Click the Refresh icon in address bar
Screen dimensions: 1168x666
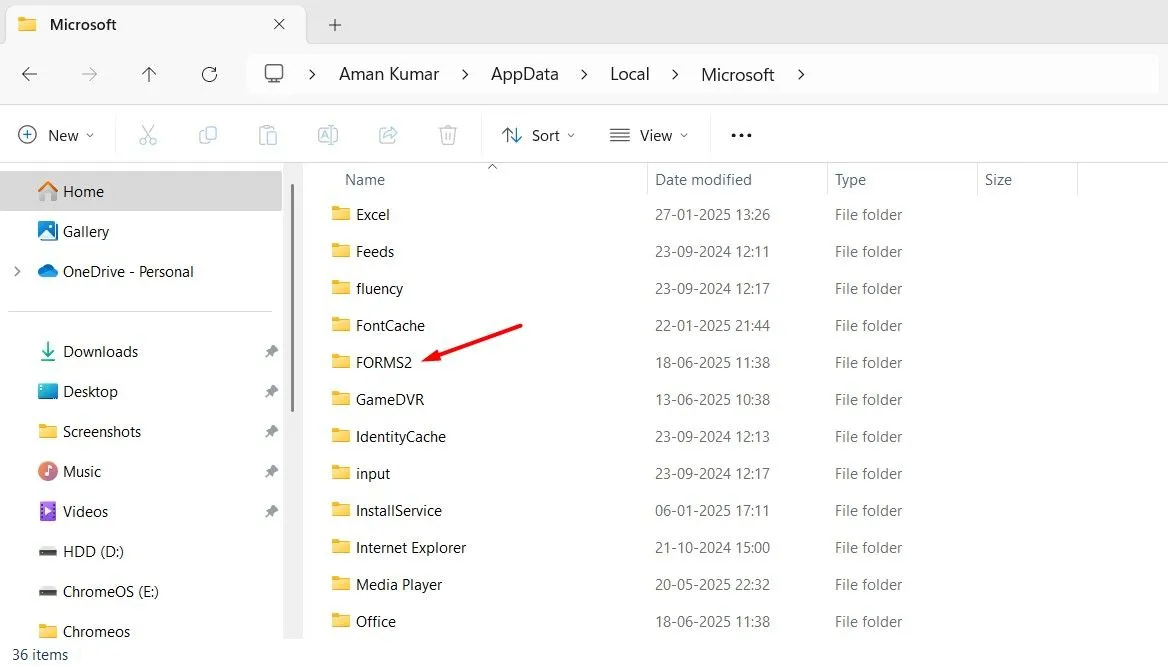208,74
